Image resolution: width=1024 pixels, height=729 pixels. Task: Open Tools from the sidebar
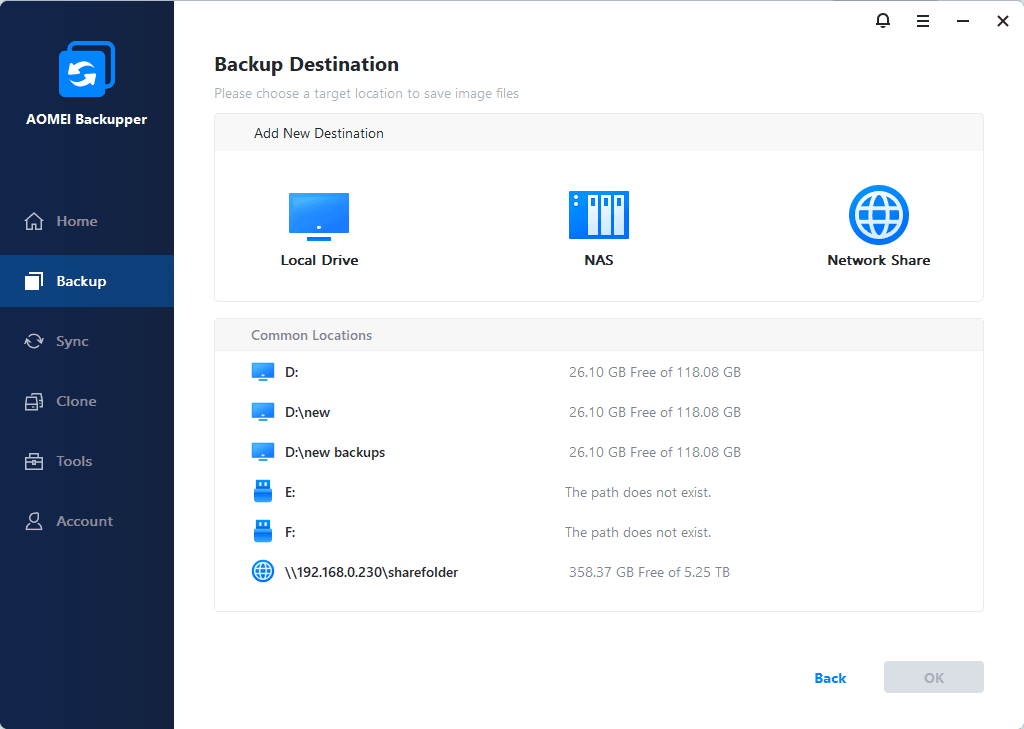pos(74,461)
